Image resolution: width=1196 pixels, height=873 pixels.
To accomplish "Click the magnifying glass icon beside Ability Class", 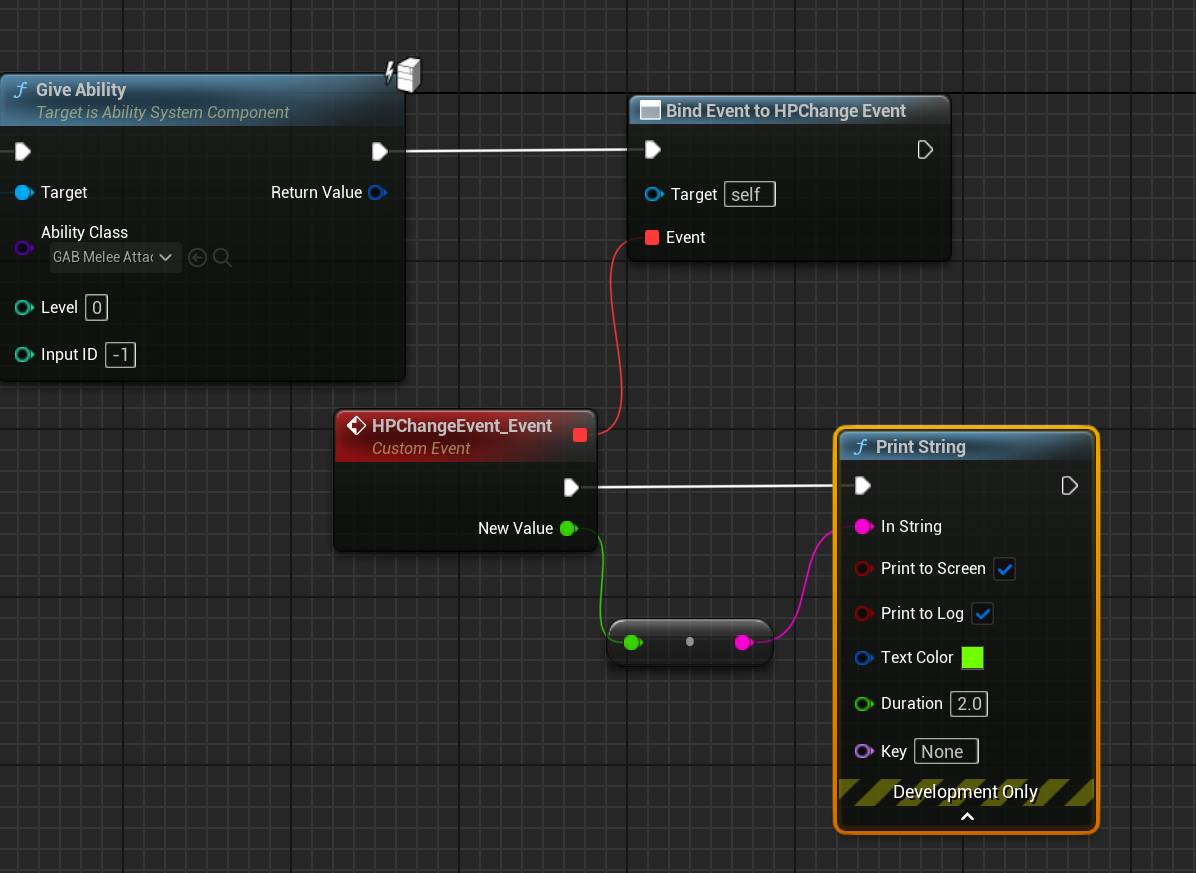I will [222, 257].
